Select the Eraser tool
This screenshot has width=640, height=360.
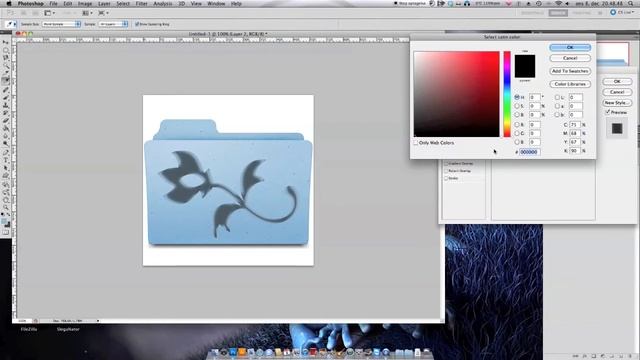point(6,121)
